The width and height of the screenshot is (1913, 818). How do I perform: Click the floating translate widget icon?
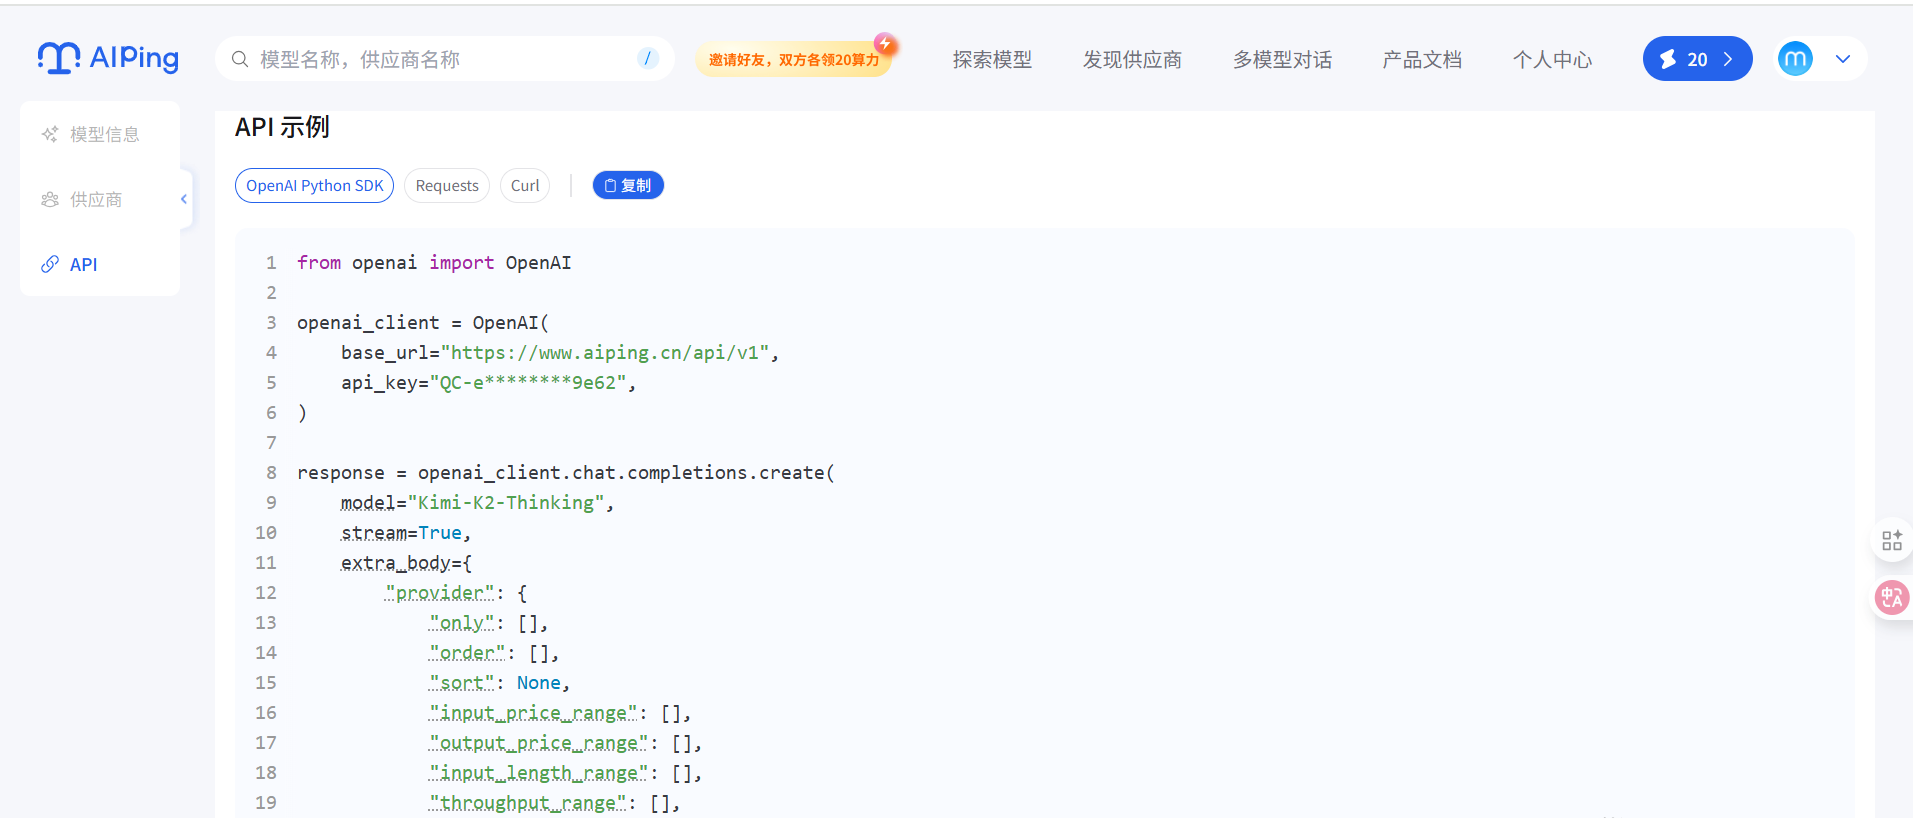point(1891,598)
